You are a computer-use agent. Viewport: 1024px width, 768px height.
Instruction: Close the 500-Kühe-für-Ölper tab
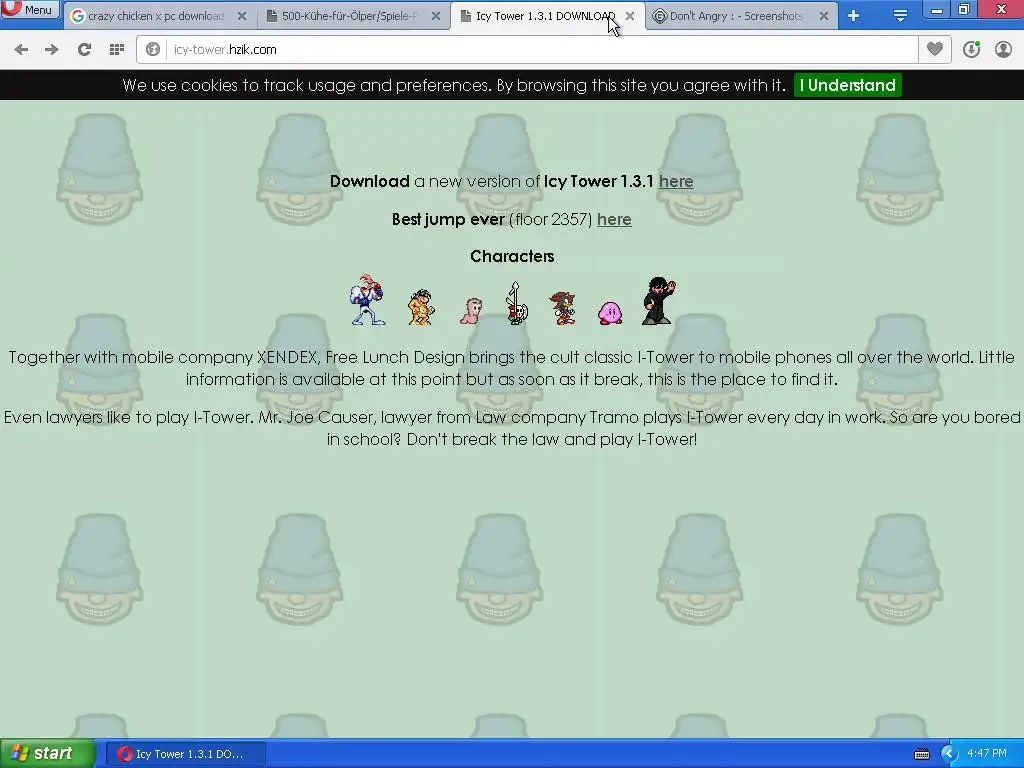[x=436, y=16]
